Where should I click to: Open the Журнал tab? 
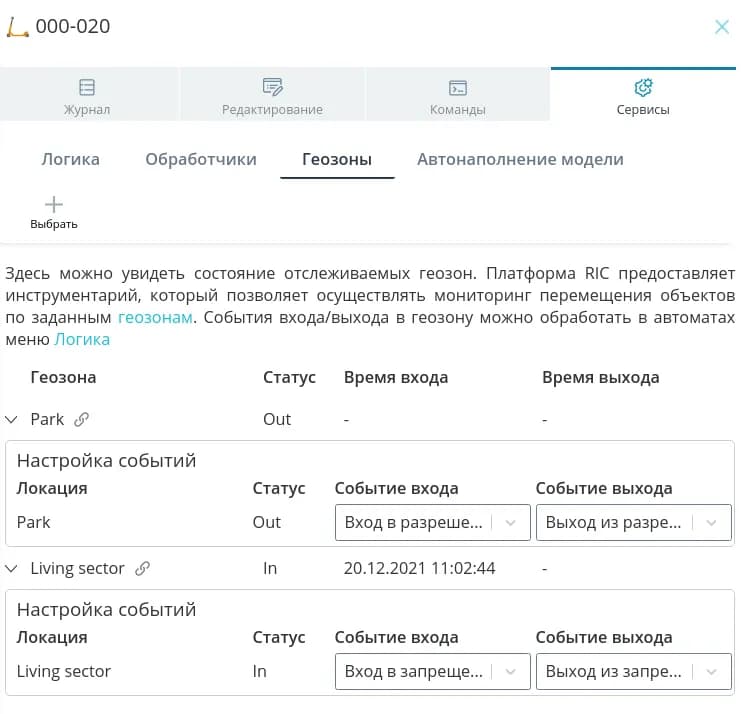point(88,96)
